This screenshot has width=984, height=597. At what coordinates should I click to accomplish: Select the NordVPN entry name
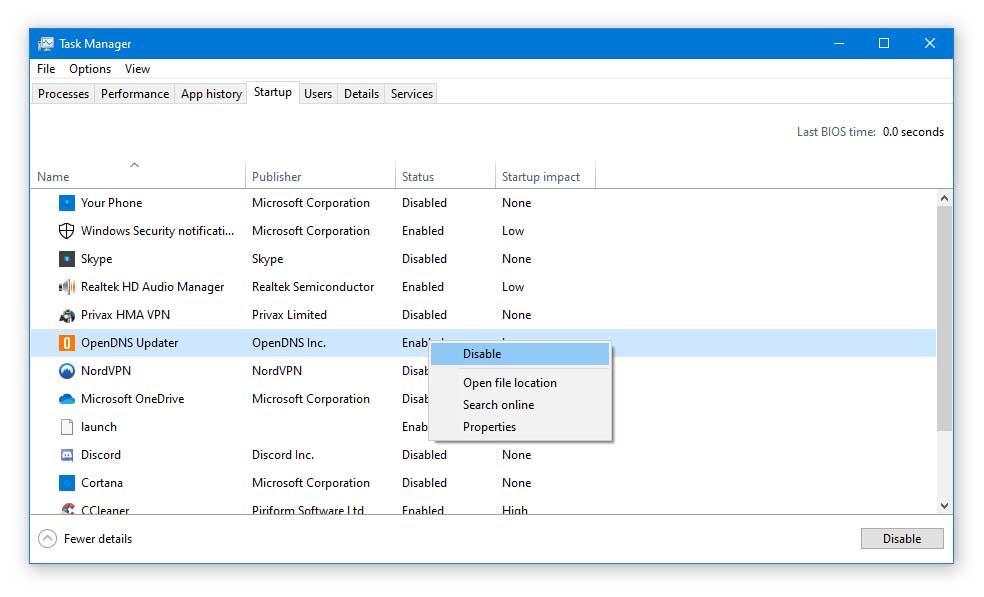(x=106, y=371)
